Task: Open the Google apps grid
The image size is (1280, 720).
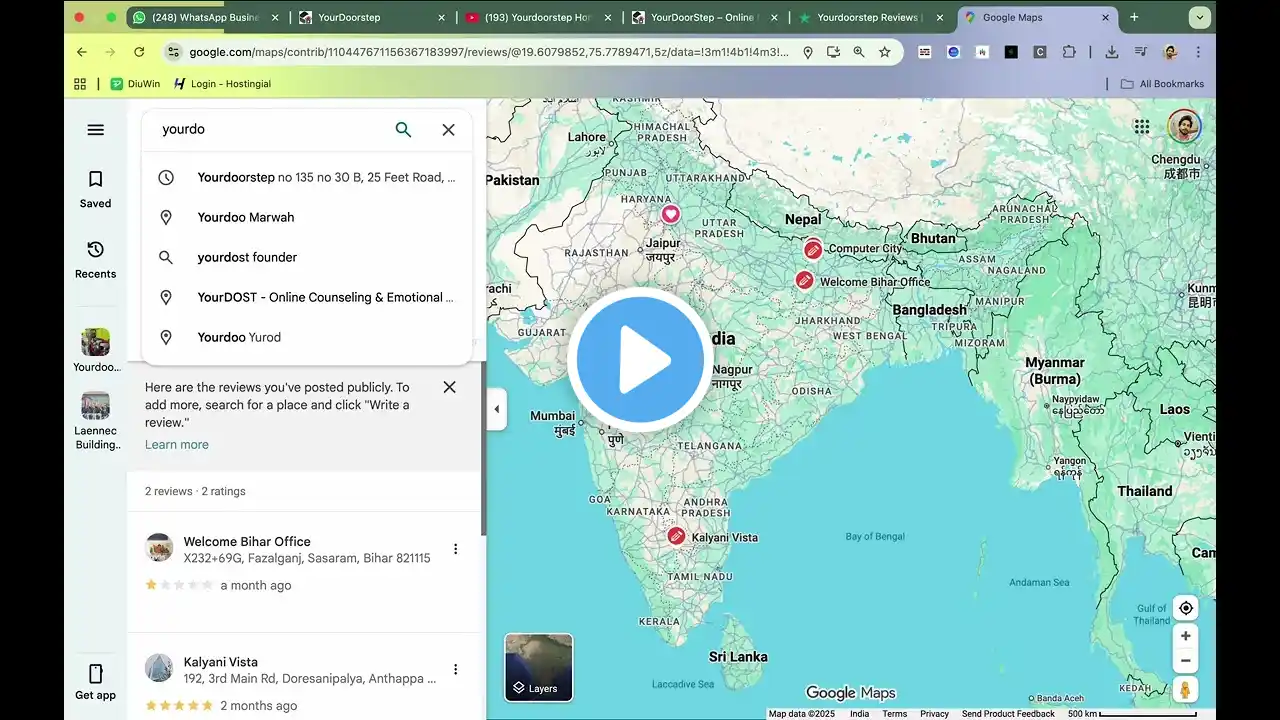Action: [1141, 126]
